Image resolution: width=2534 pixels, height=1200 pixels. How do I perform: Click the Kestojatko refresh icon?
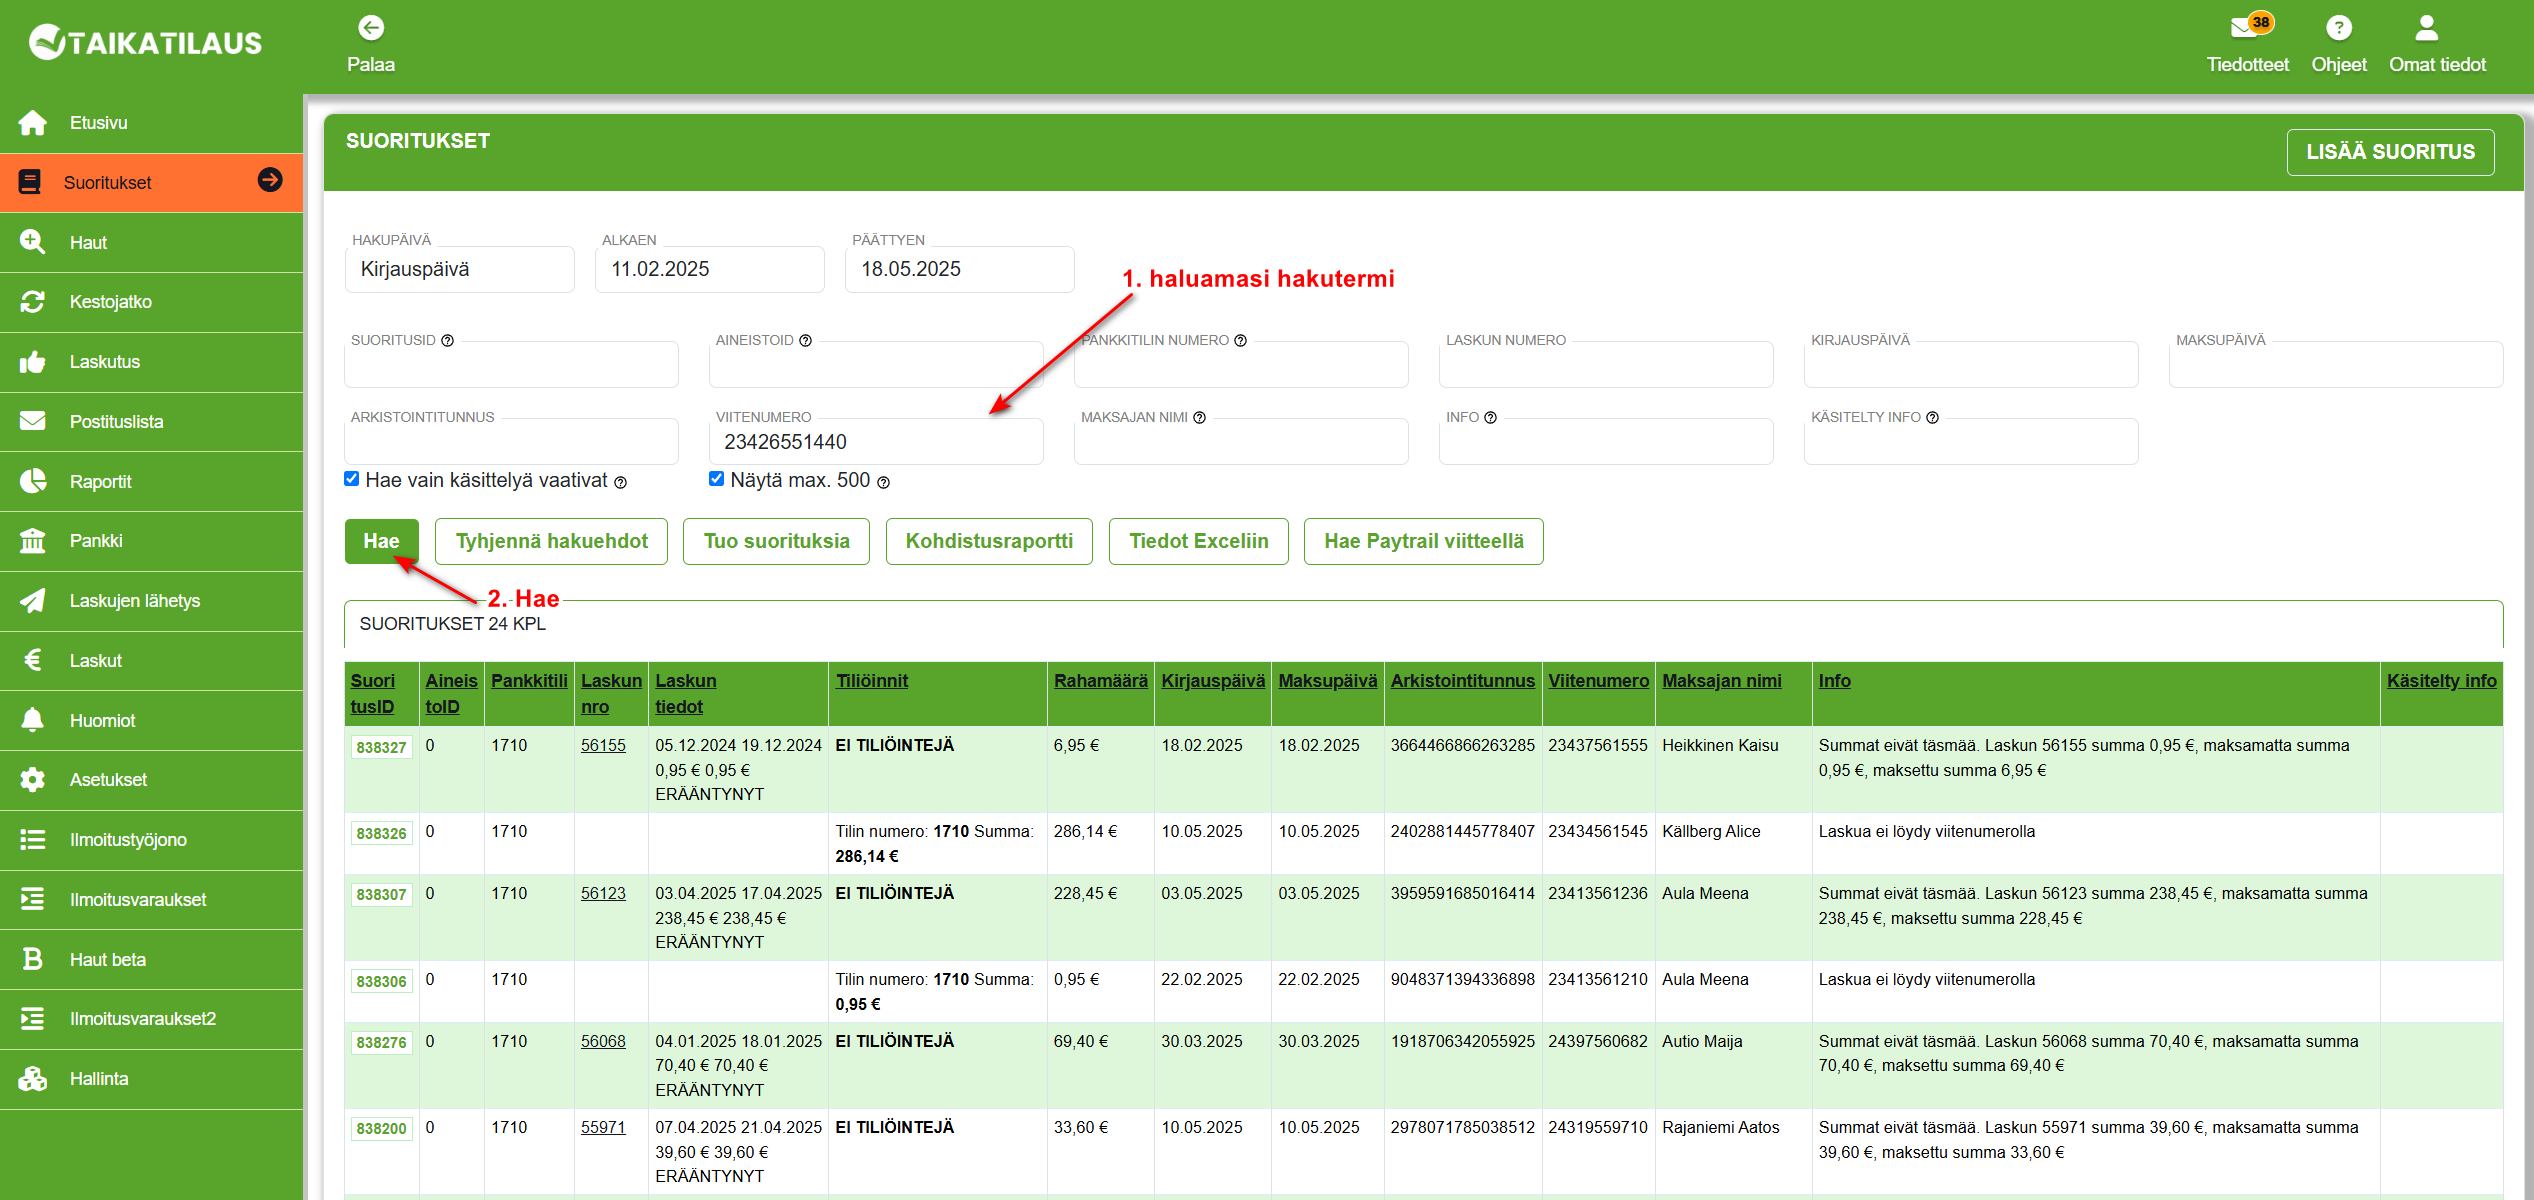point(33,302)
